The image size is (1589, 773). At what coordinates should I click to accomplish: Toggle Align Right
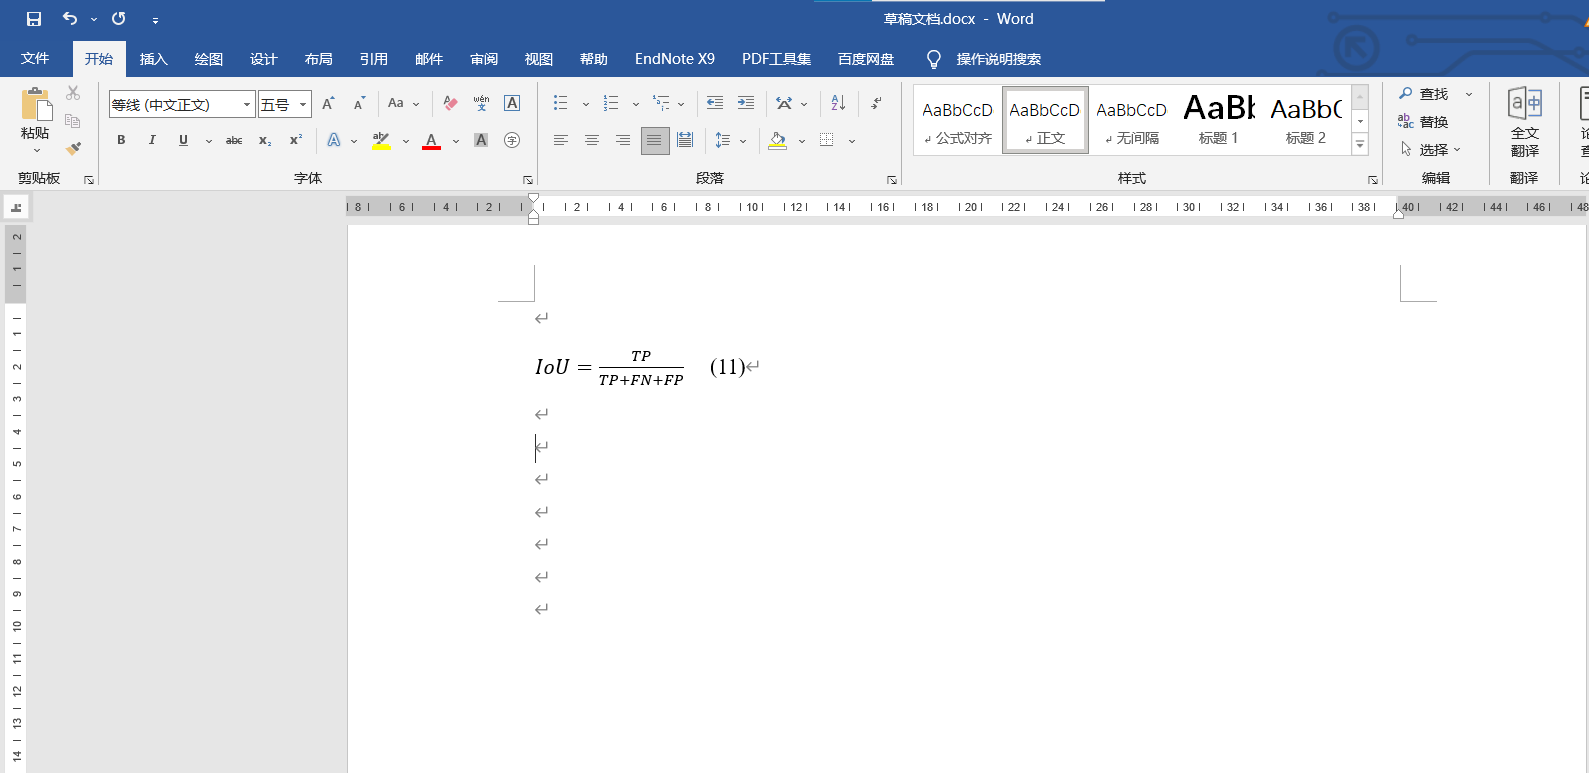pyautogui.click(x=623, y=140)
